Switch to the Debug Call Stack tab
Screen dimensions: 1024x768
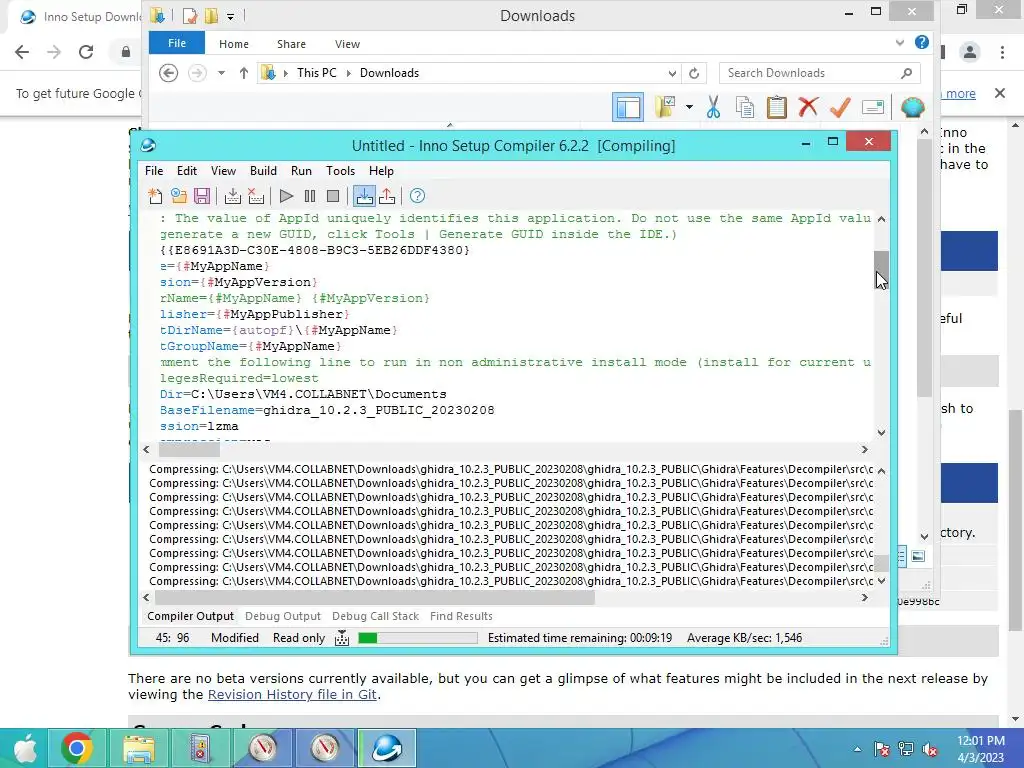click(376, 616)
